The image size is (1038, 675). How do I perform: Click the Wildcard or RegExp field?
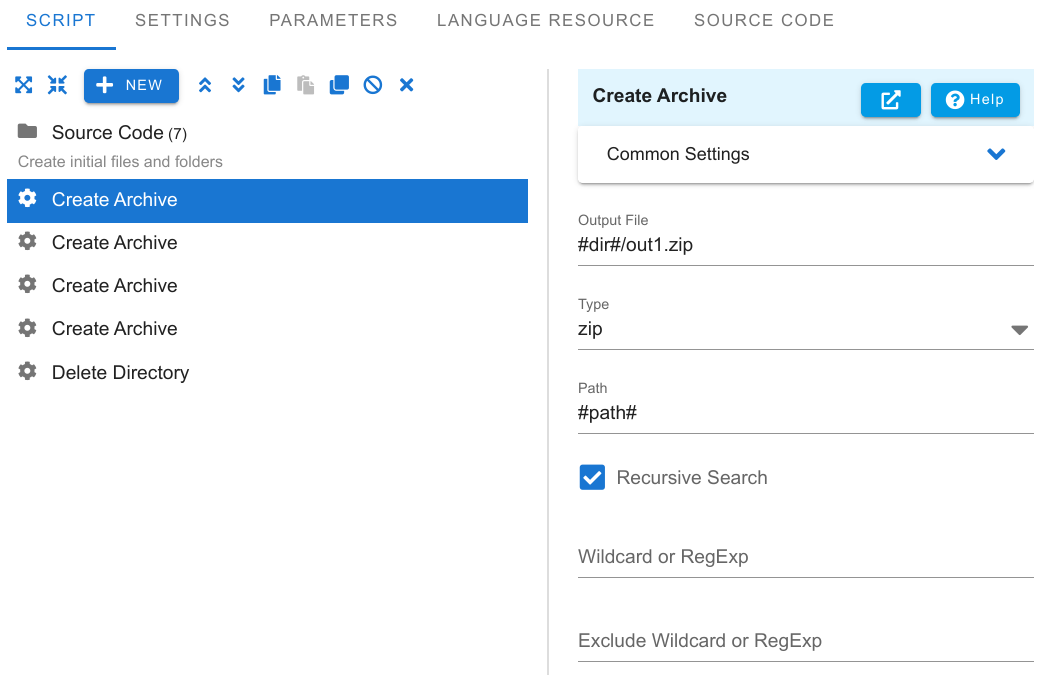(806, 557)
